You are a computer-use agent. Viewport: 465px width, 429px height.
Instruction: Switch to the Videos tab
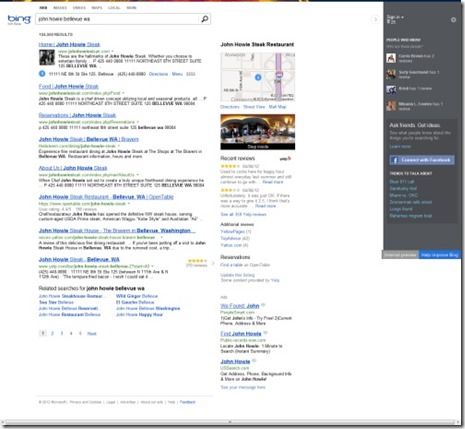(79, 8)
